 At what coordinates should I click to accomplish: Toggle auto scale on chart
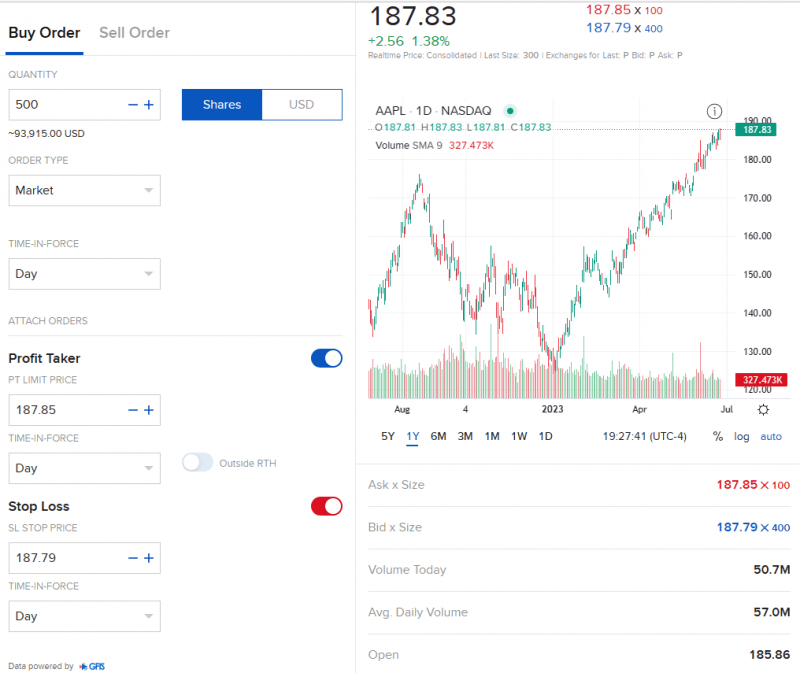tap(771, 436)
